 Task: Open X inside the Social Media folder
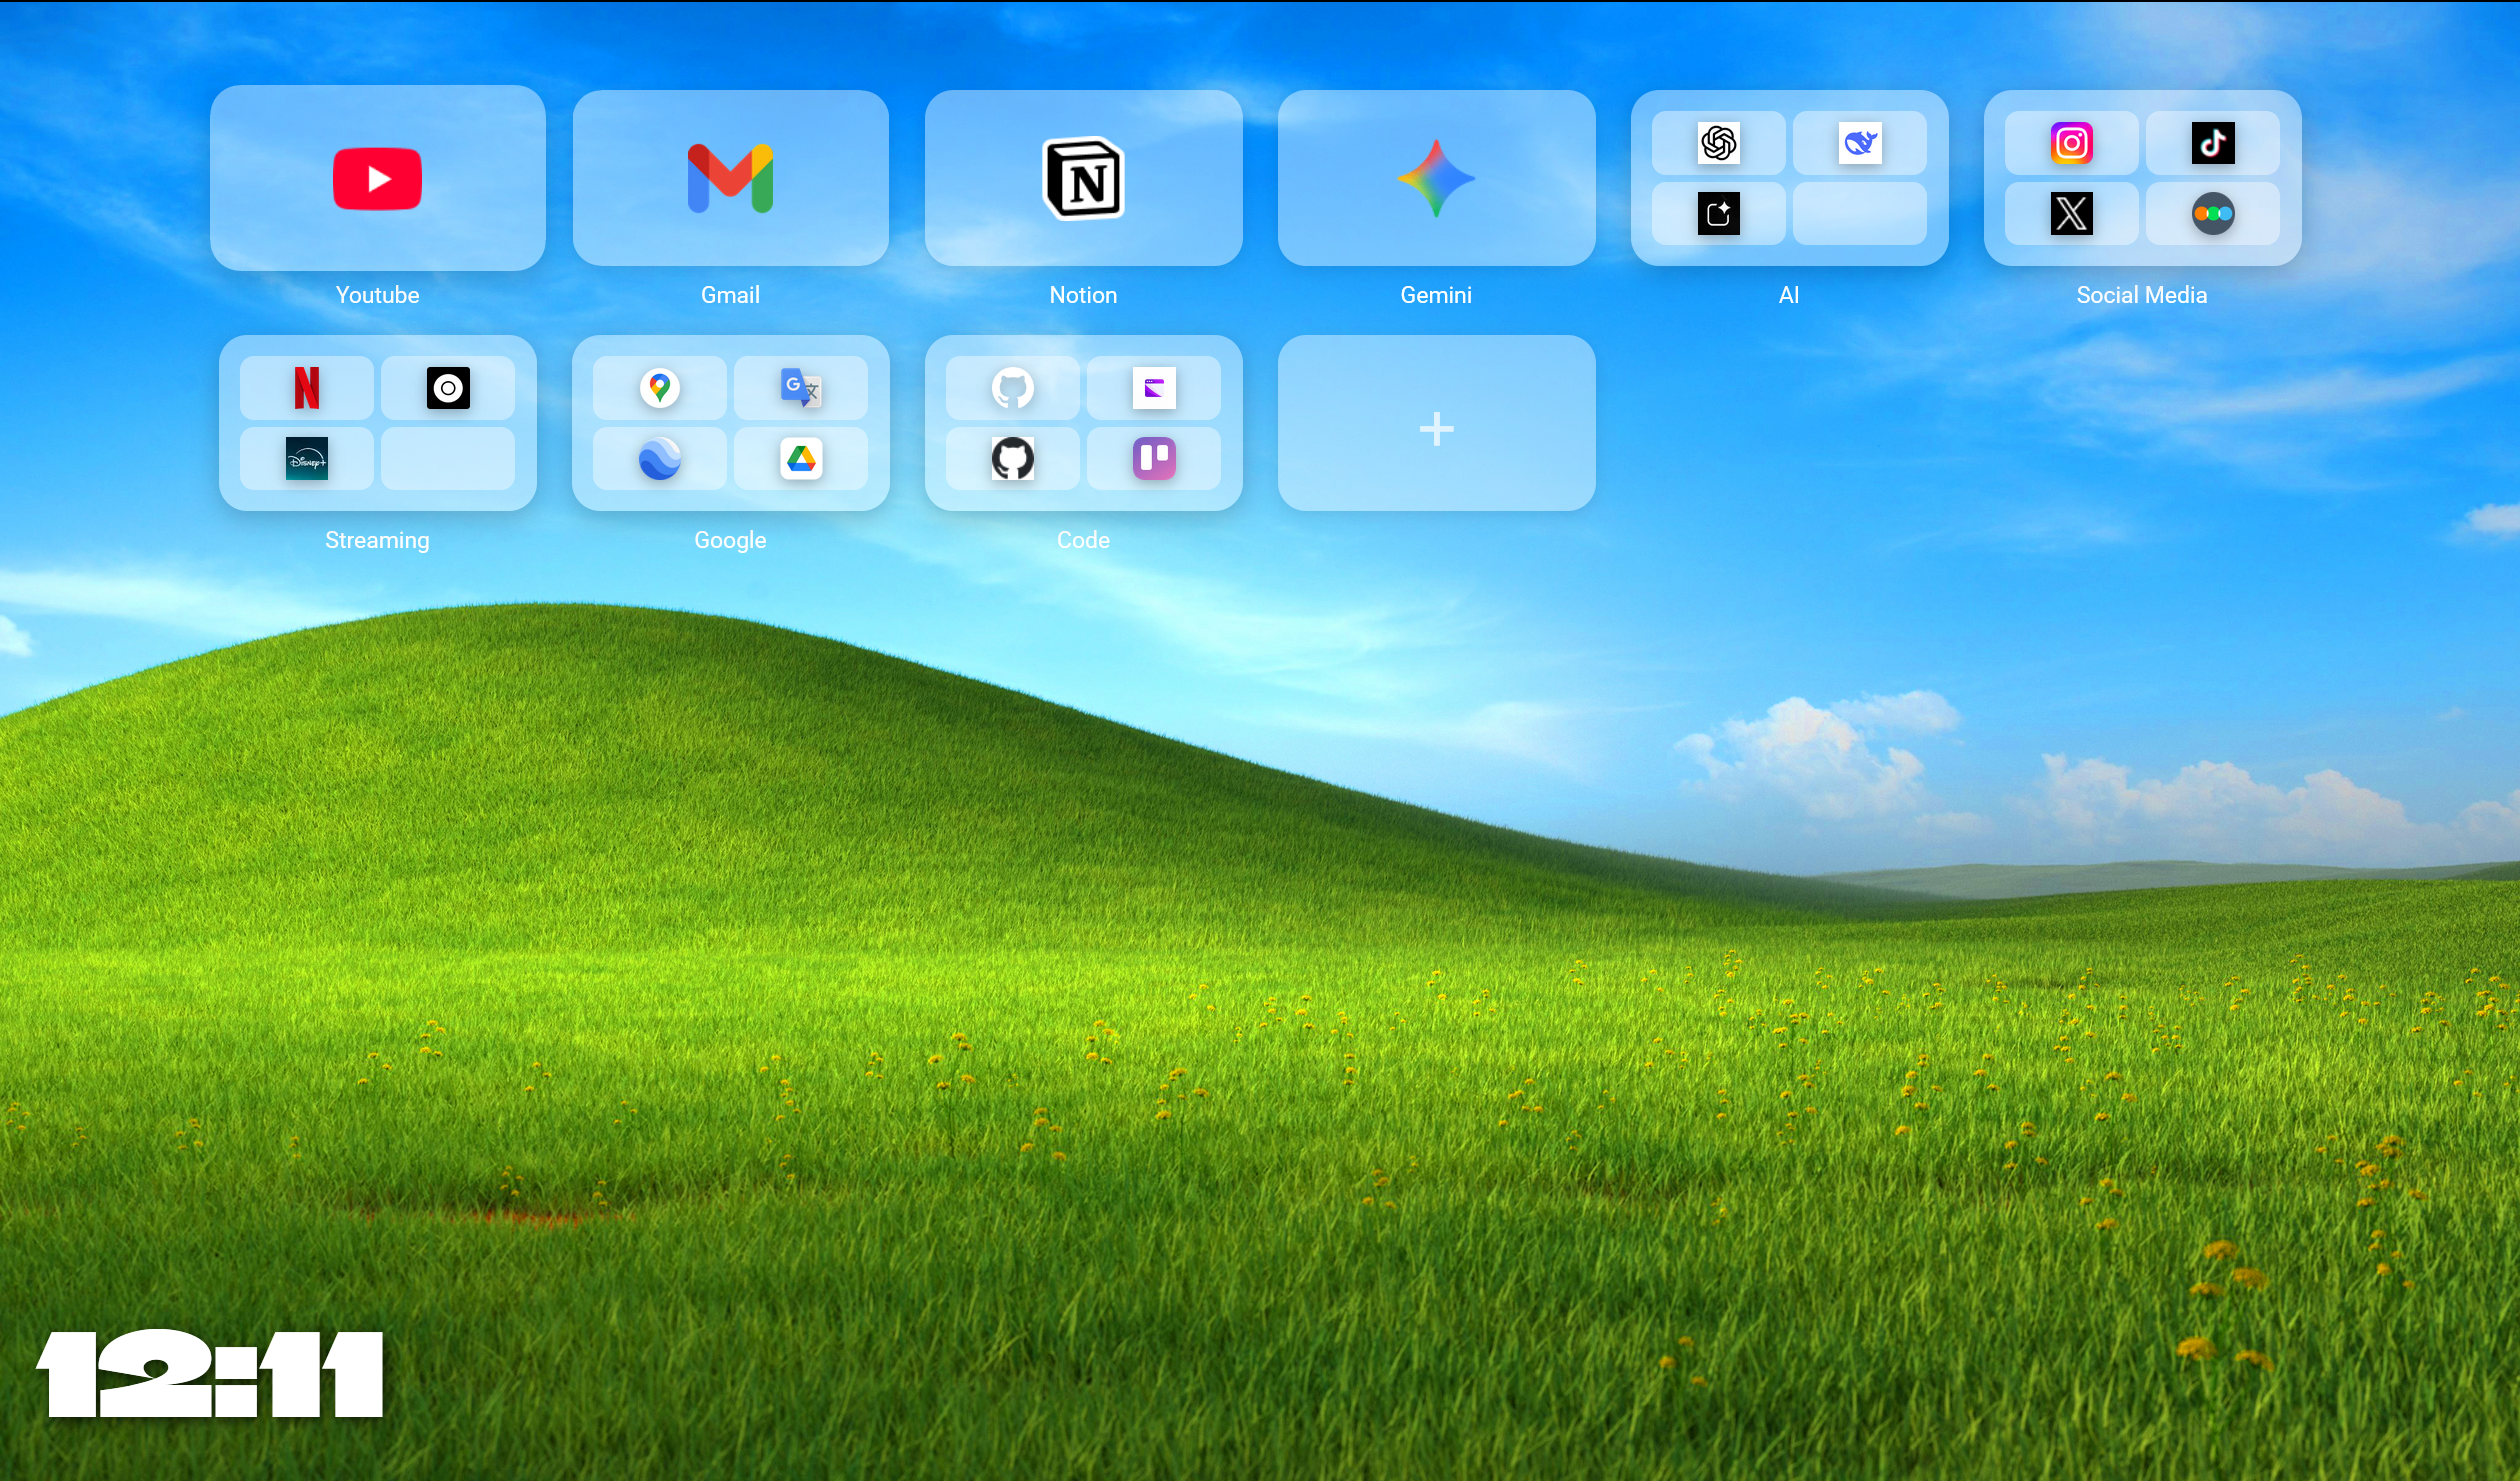[x=2072, y=213]
